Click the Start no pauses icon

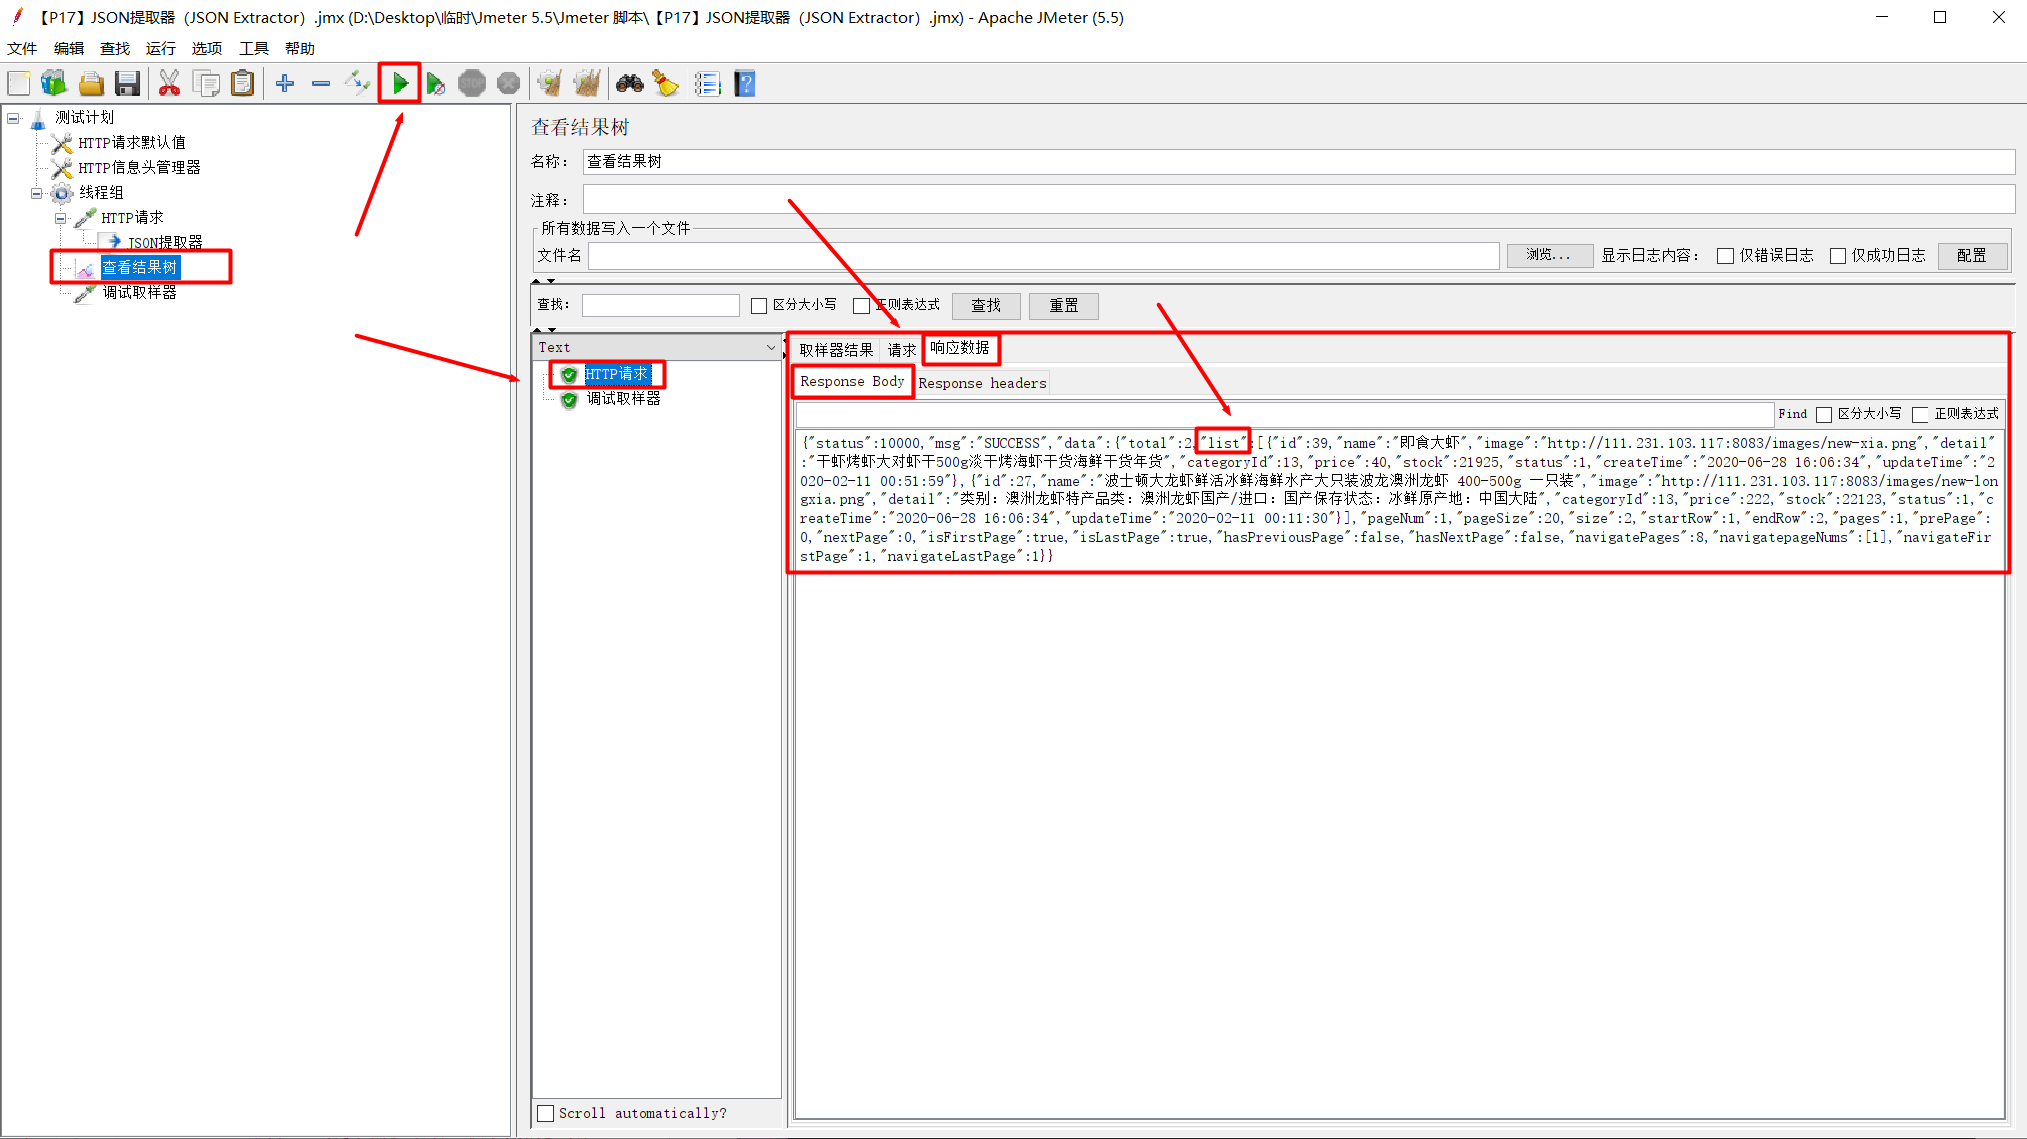(x=436, y=84)
